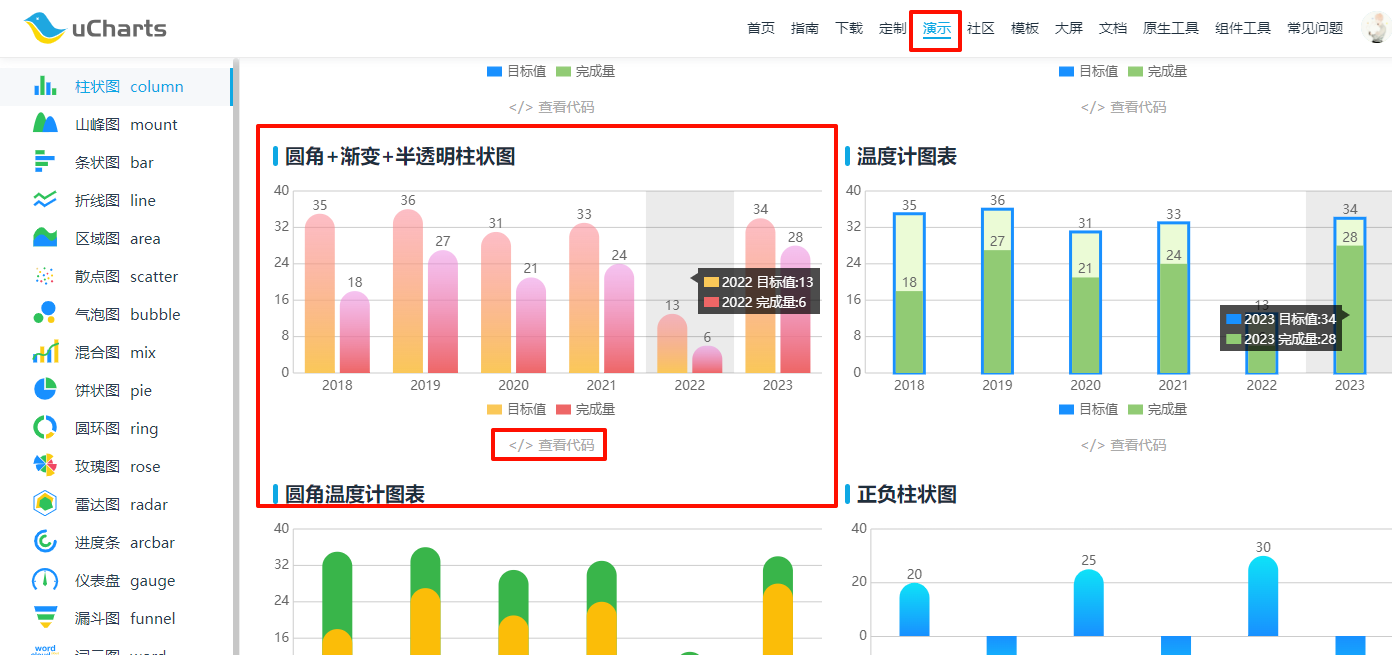Open the 常见问题 FAQ page
The height and width of the screenshot is (655, 1392).
pyautogui.click(x=1315, y=28)
